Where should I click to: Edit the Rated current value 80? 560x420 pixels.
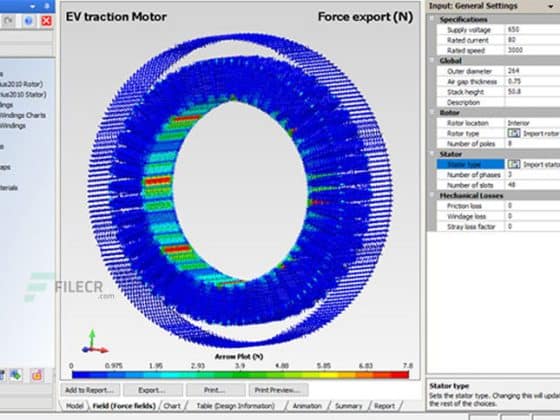(x=532, y=40)
